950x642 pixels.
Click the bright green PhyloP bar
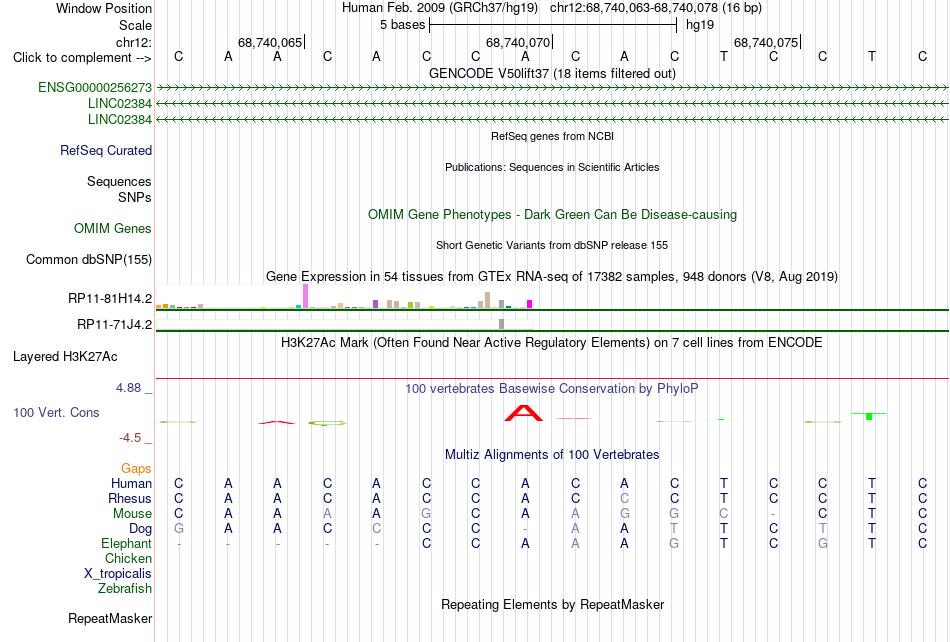[x=869, y=416]
